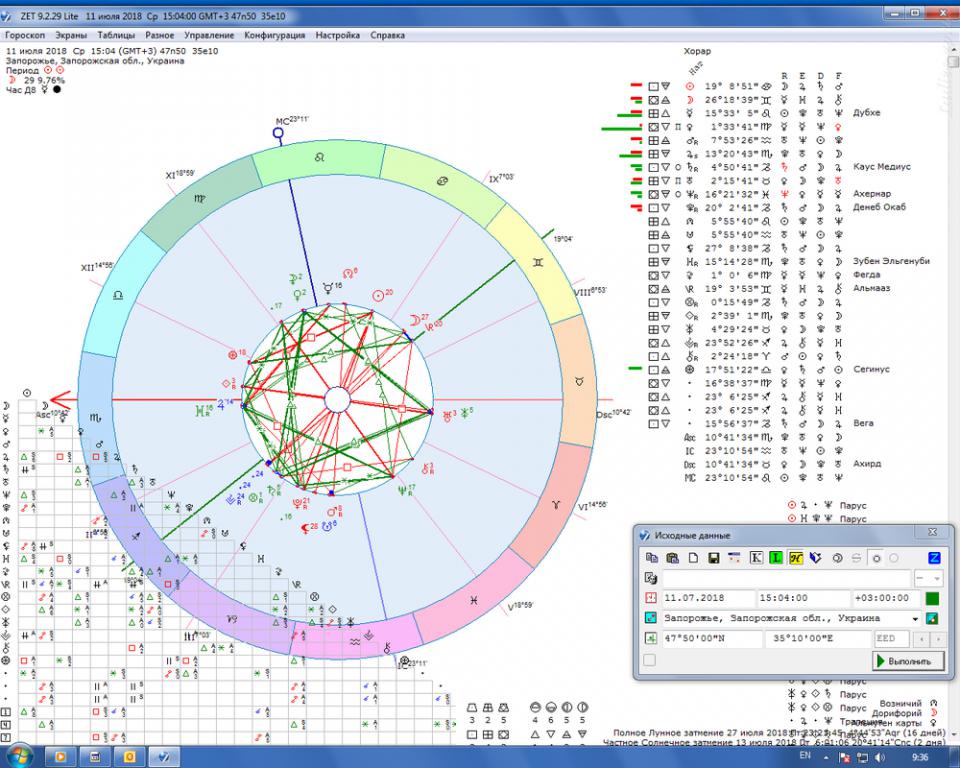Click the cyan place icon beside Запорожье
This screenshot has height=768, width=960.
pyautogui.click(x=651, y=618)
